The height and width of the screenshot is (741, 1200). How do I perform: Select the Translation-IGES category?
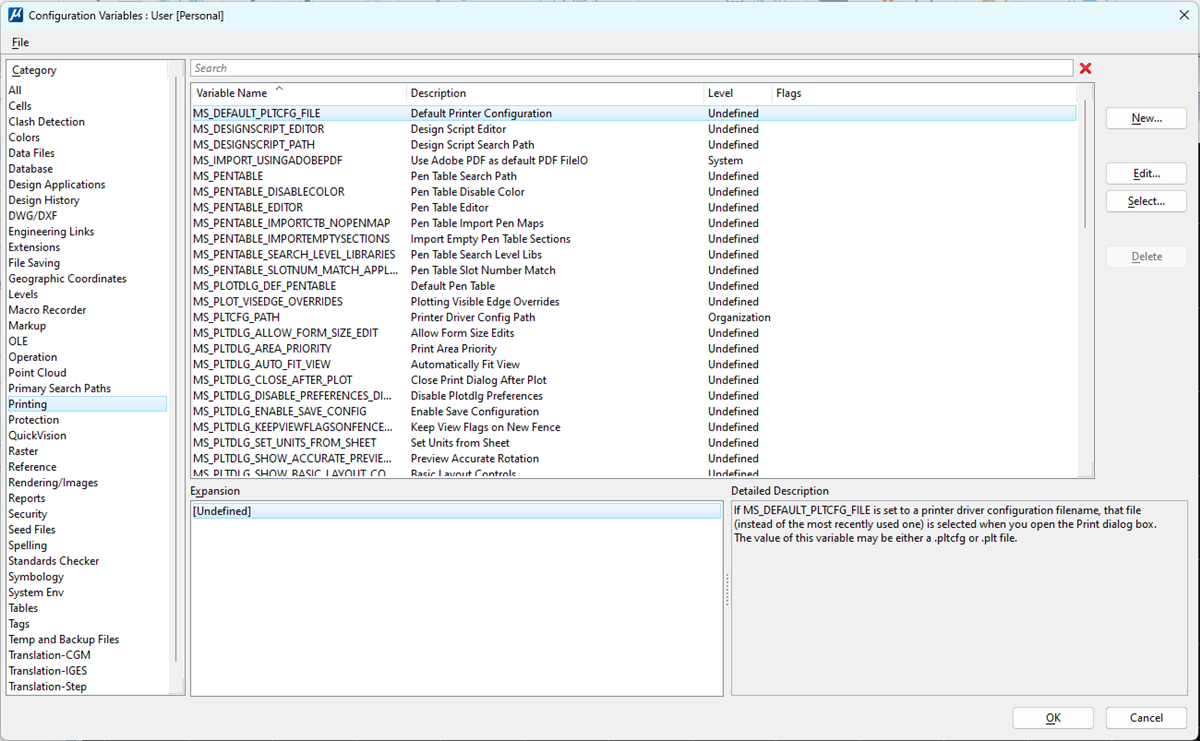point(49,670)
